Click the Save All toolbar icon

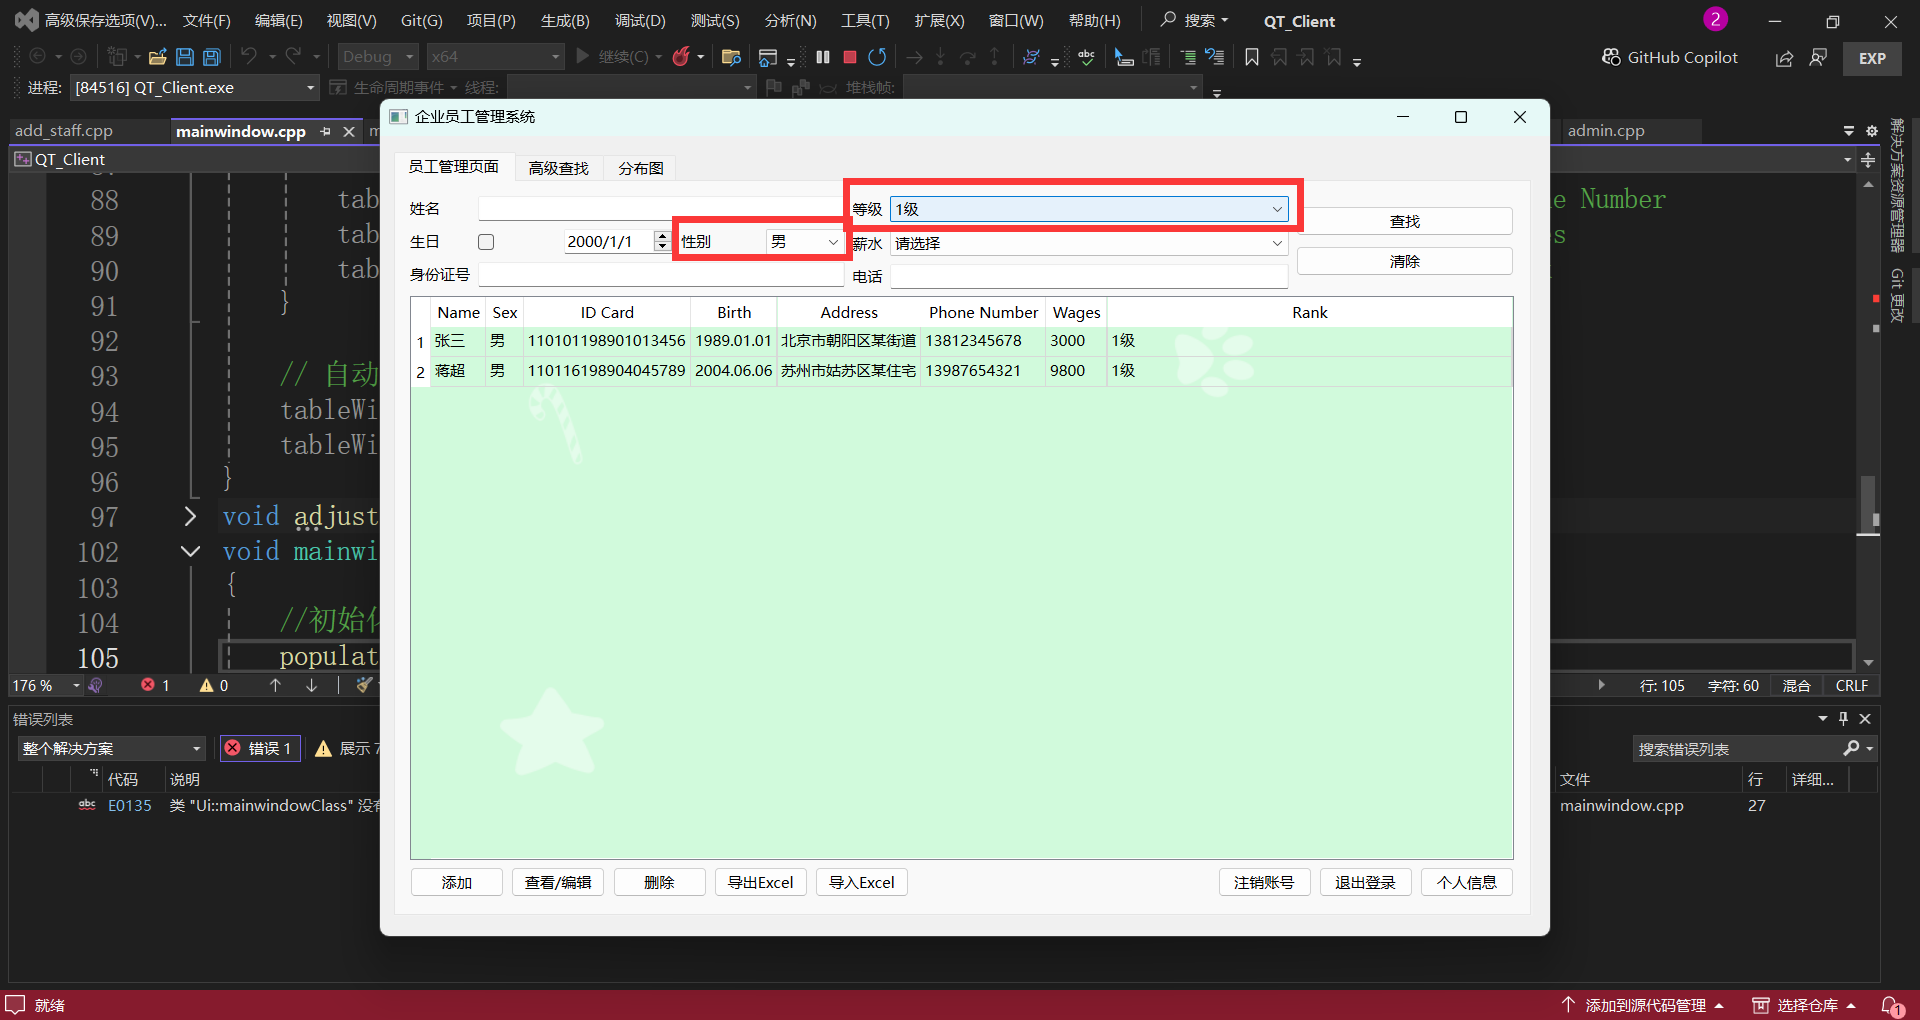click(212, 57)
